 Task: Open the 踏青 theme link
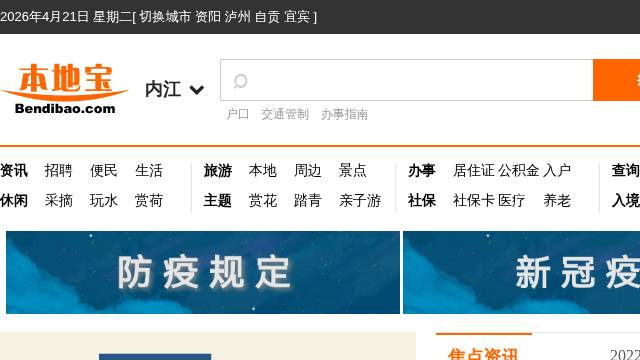point(308,200)
